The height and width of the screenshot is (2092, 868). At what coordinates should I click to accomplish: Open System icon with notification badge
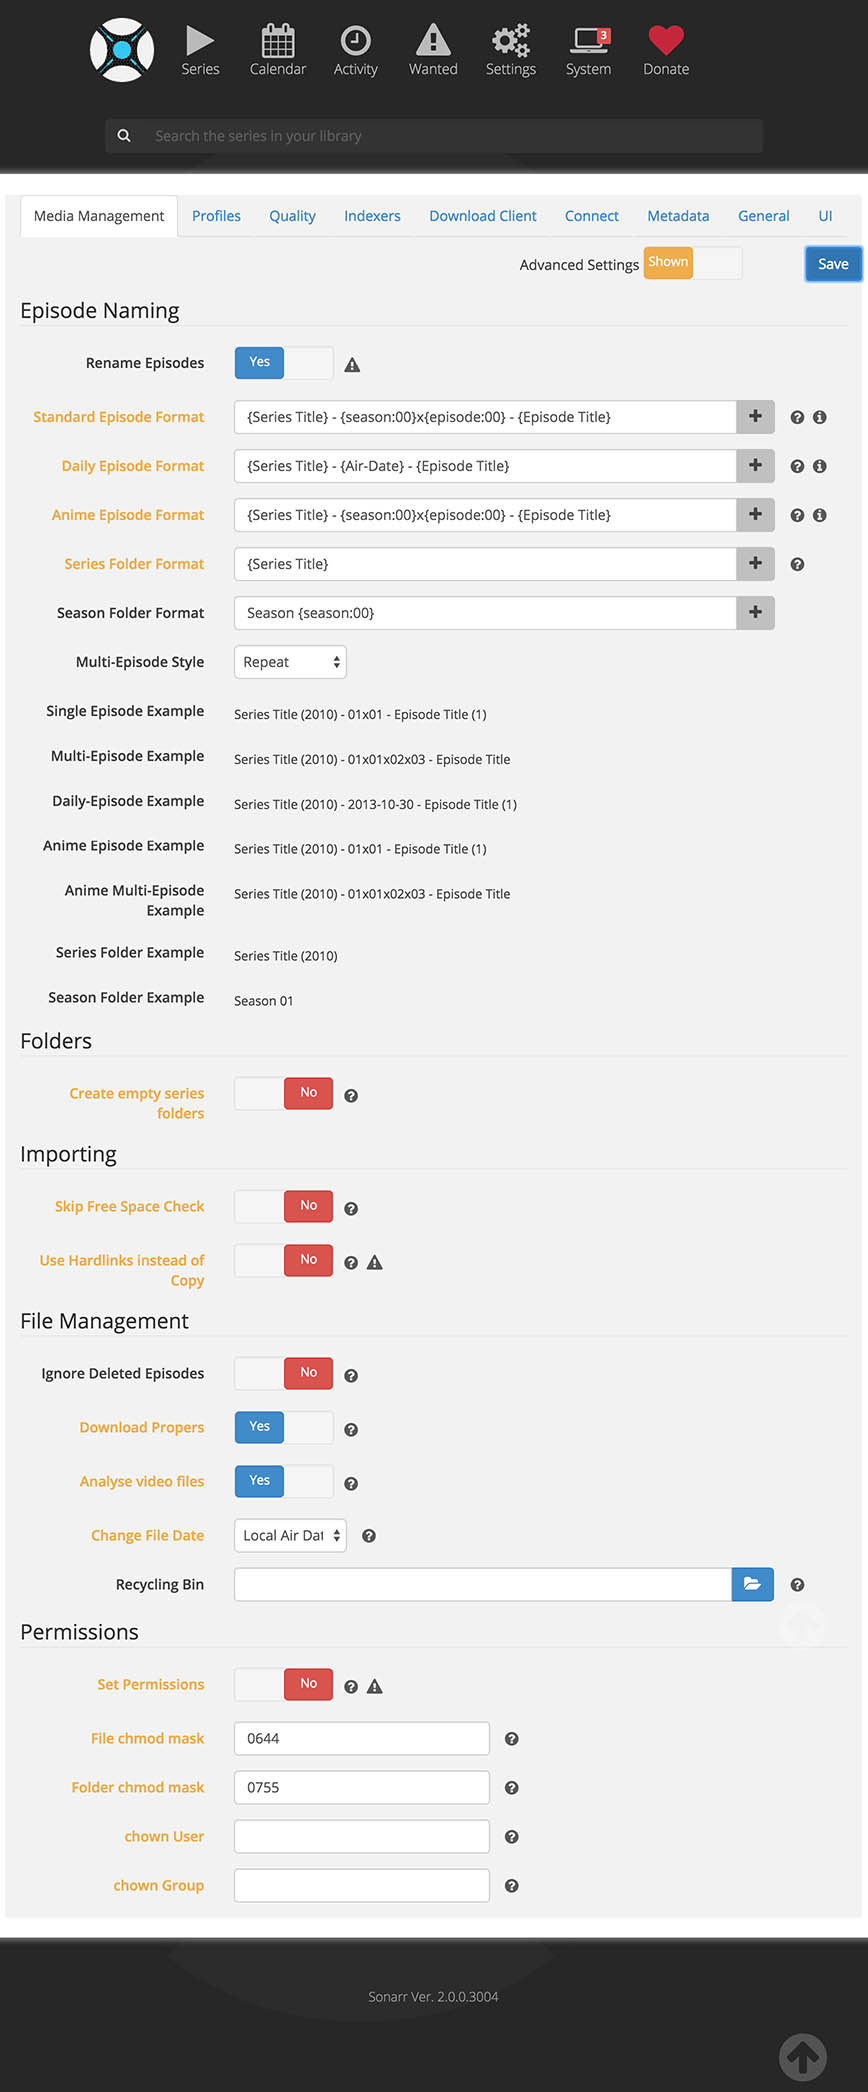(x=589, y=40)
